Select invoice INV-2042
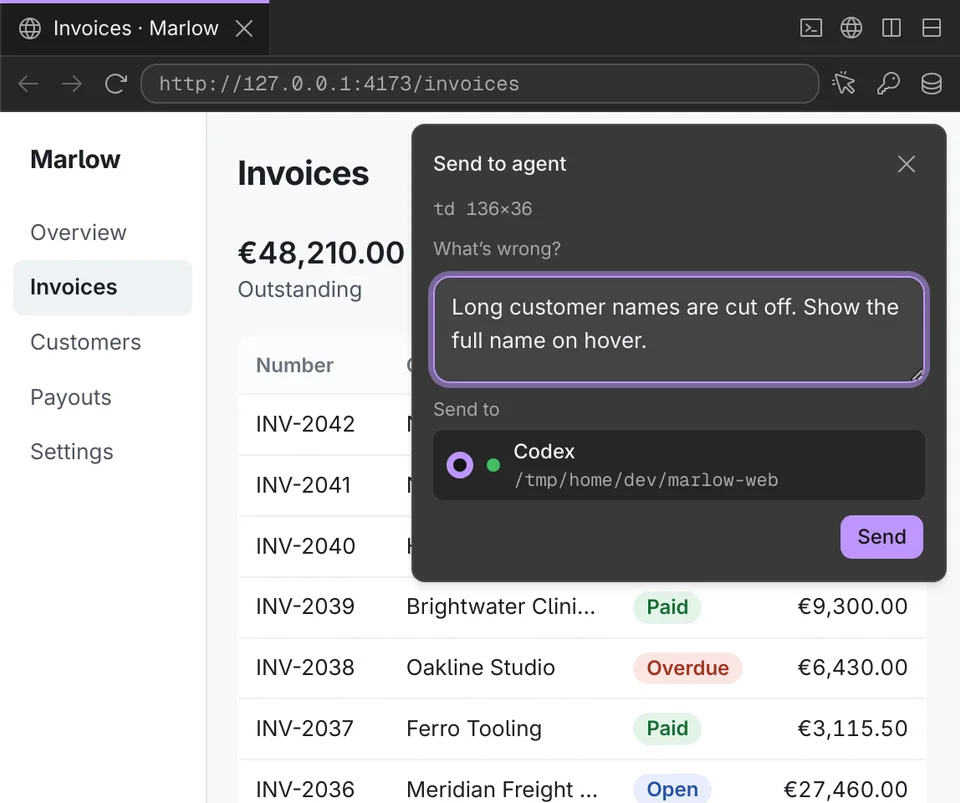960x803 pixels. tap(305, 424)
